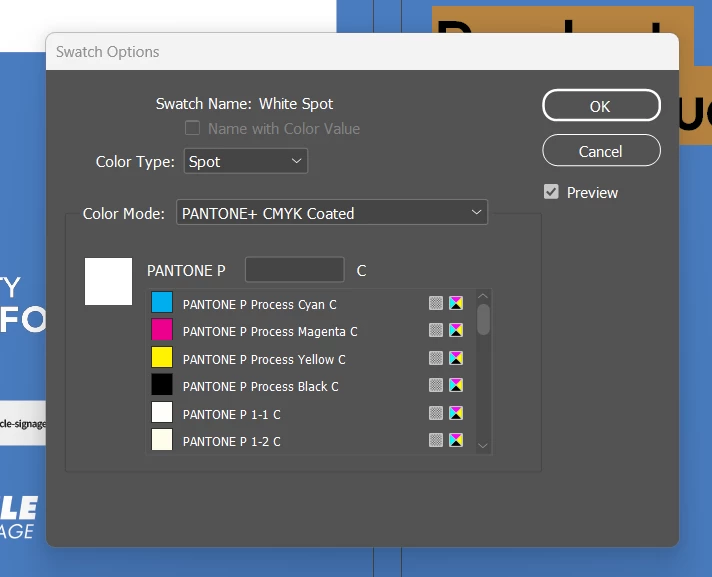Select PANTONE P Process Cyan C text
This screenshot has width=712, height=577.
click(x=260, y=305)
